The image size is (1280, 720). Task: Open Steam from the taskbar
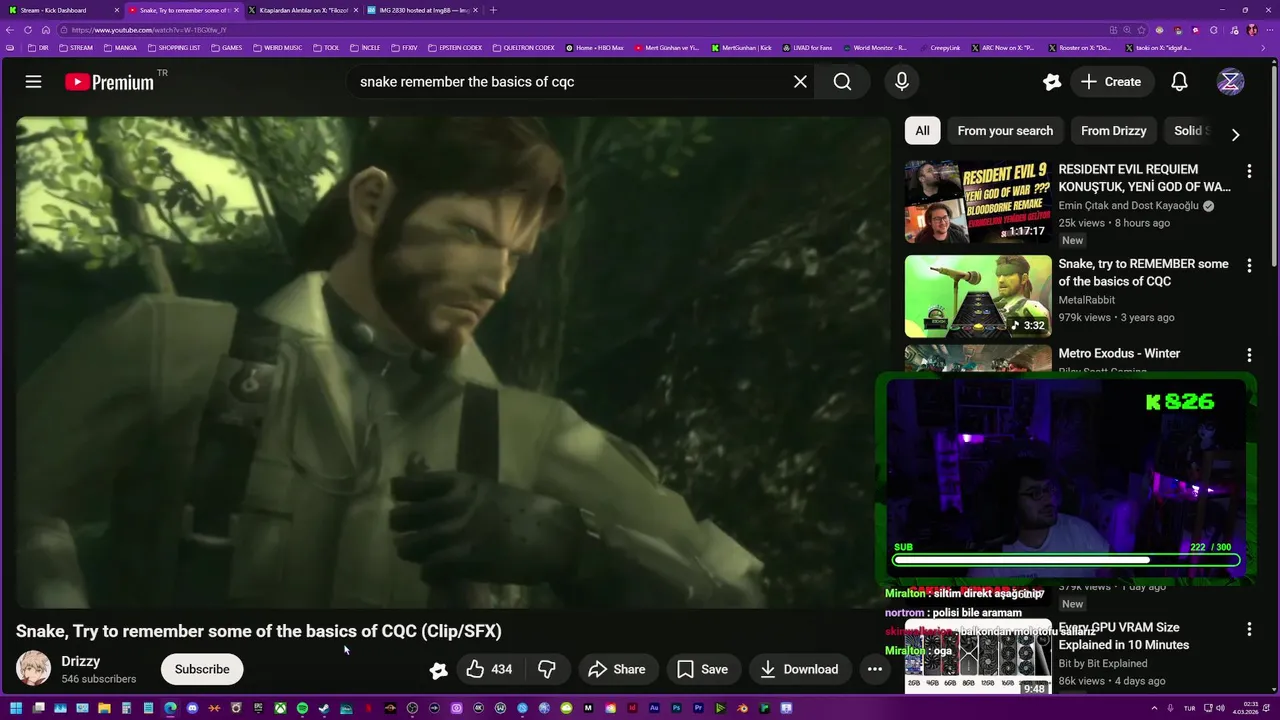(x=324, y=708)
